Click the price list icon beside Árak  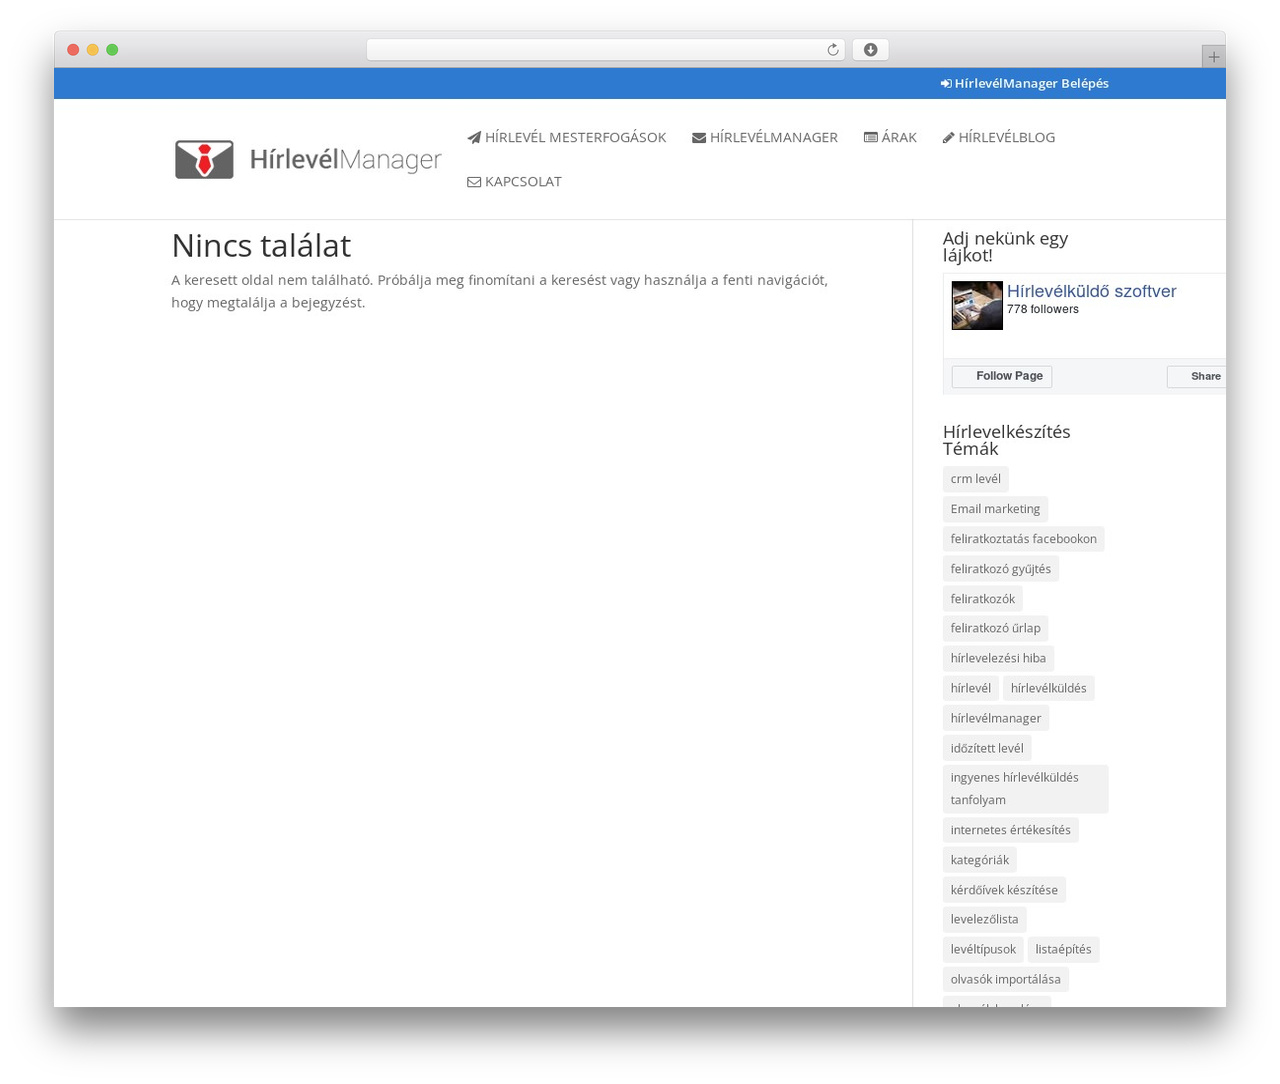(871, 138)
